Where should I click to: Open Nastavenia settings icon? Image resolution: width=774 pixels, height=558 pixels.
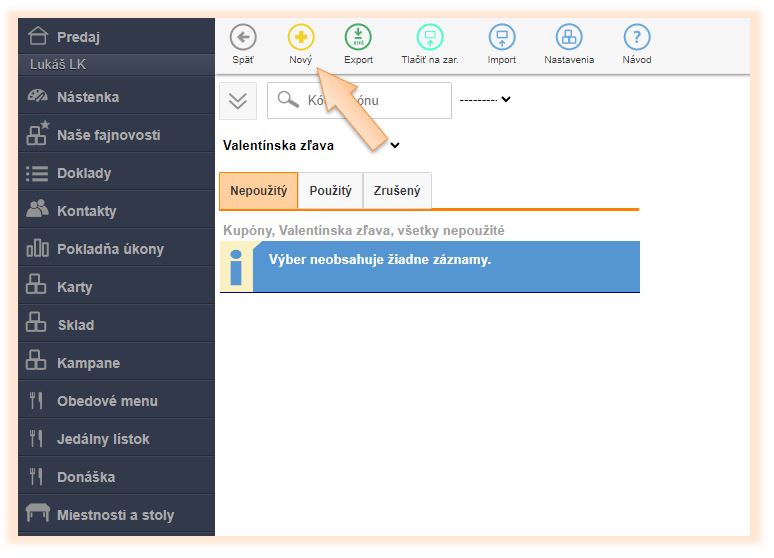coord(569,38)
